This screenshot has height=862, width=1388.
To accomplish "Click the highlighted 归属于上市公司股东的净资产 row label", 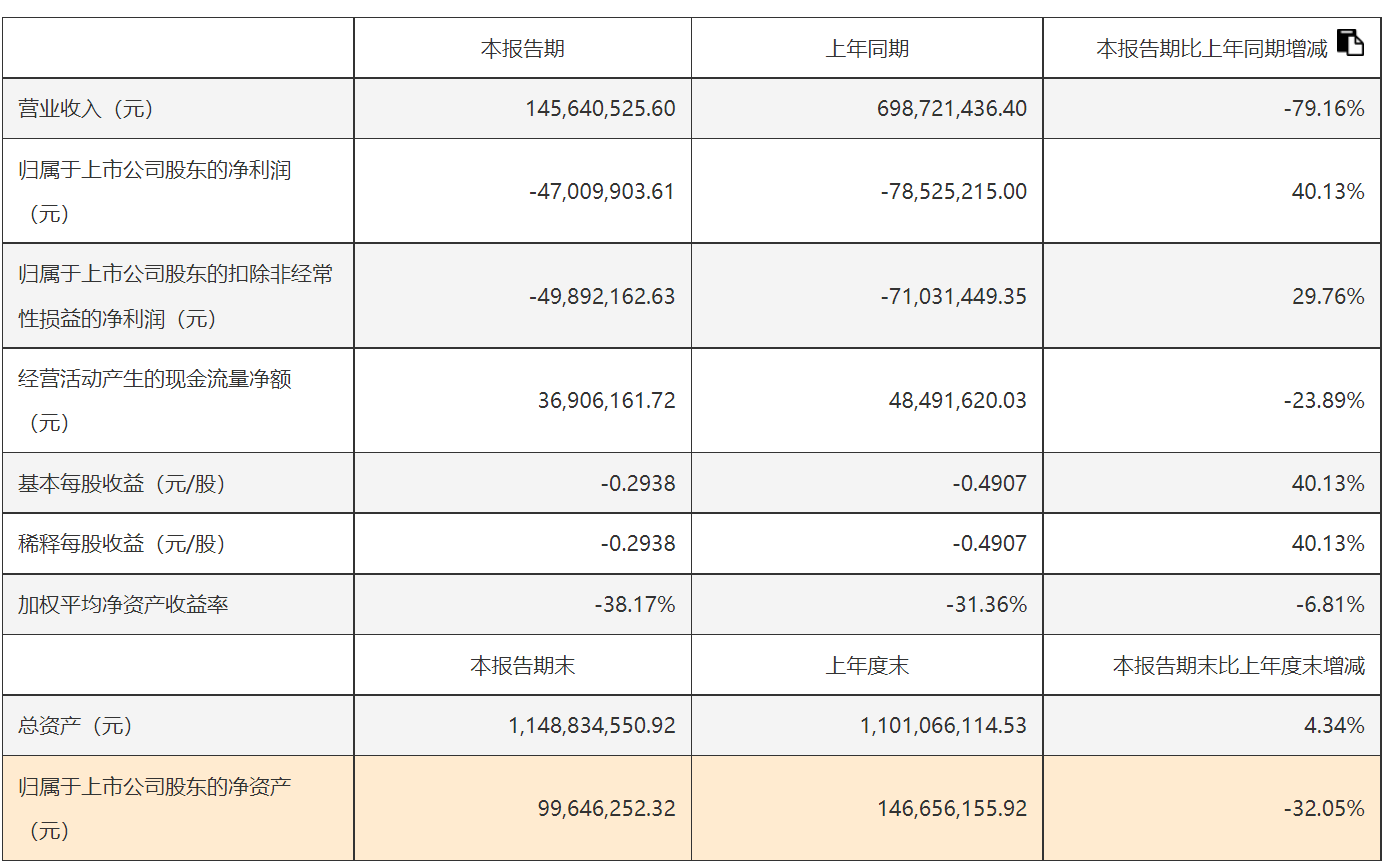I will pyautogui.click(x=155, y=808).
